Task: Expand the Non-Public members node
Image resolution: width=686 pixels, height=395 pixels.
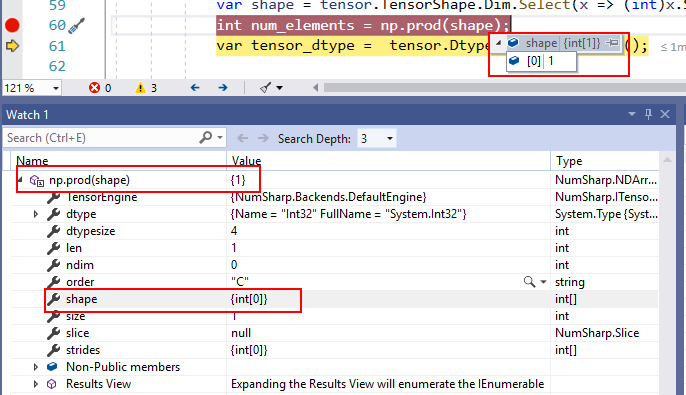Action: tap(36, 367)
